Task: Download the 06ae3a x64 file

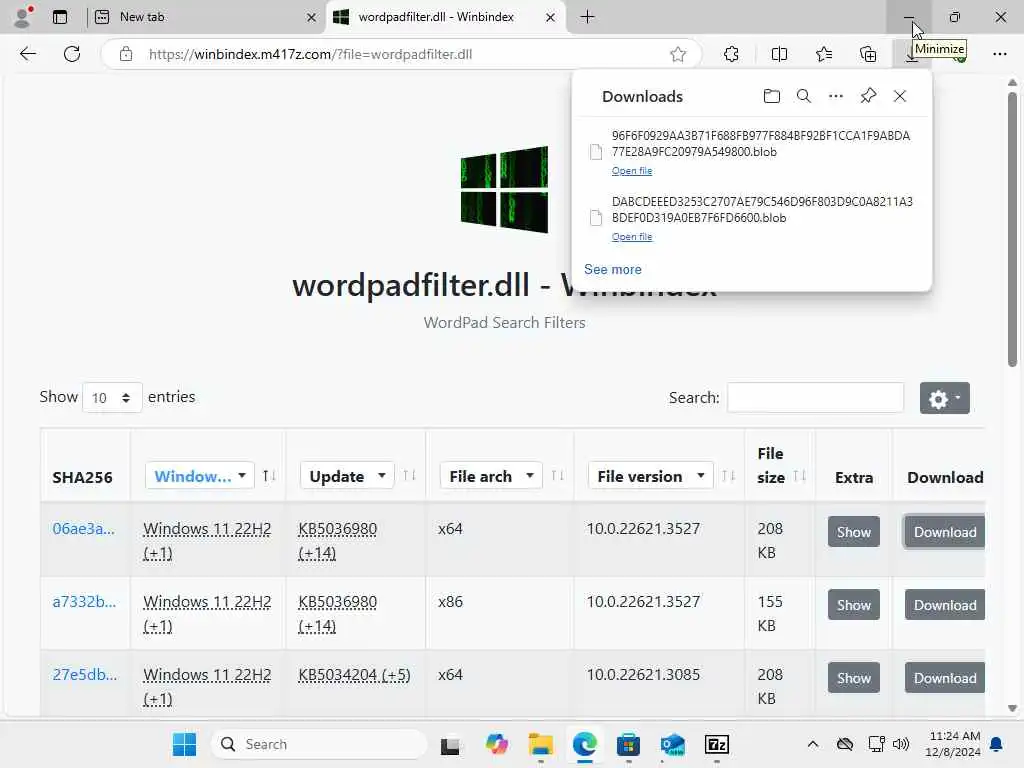Action: coord(944,532)
